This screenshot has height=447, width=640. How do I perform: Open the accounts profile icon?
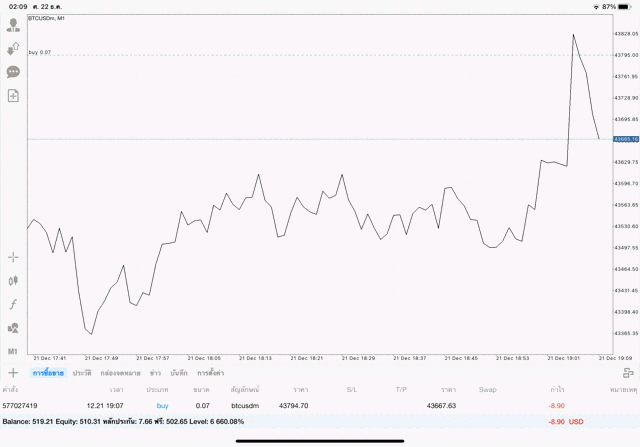14,25
